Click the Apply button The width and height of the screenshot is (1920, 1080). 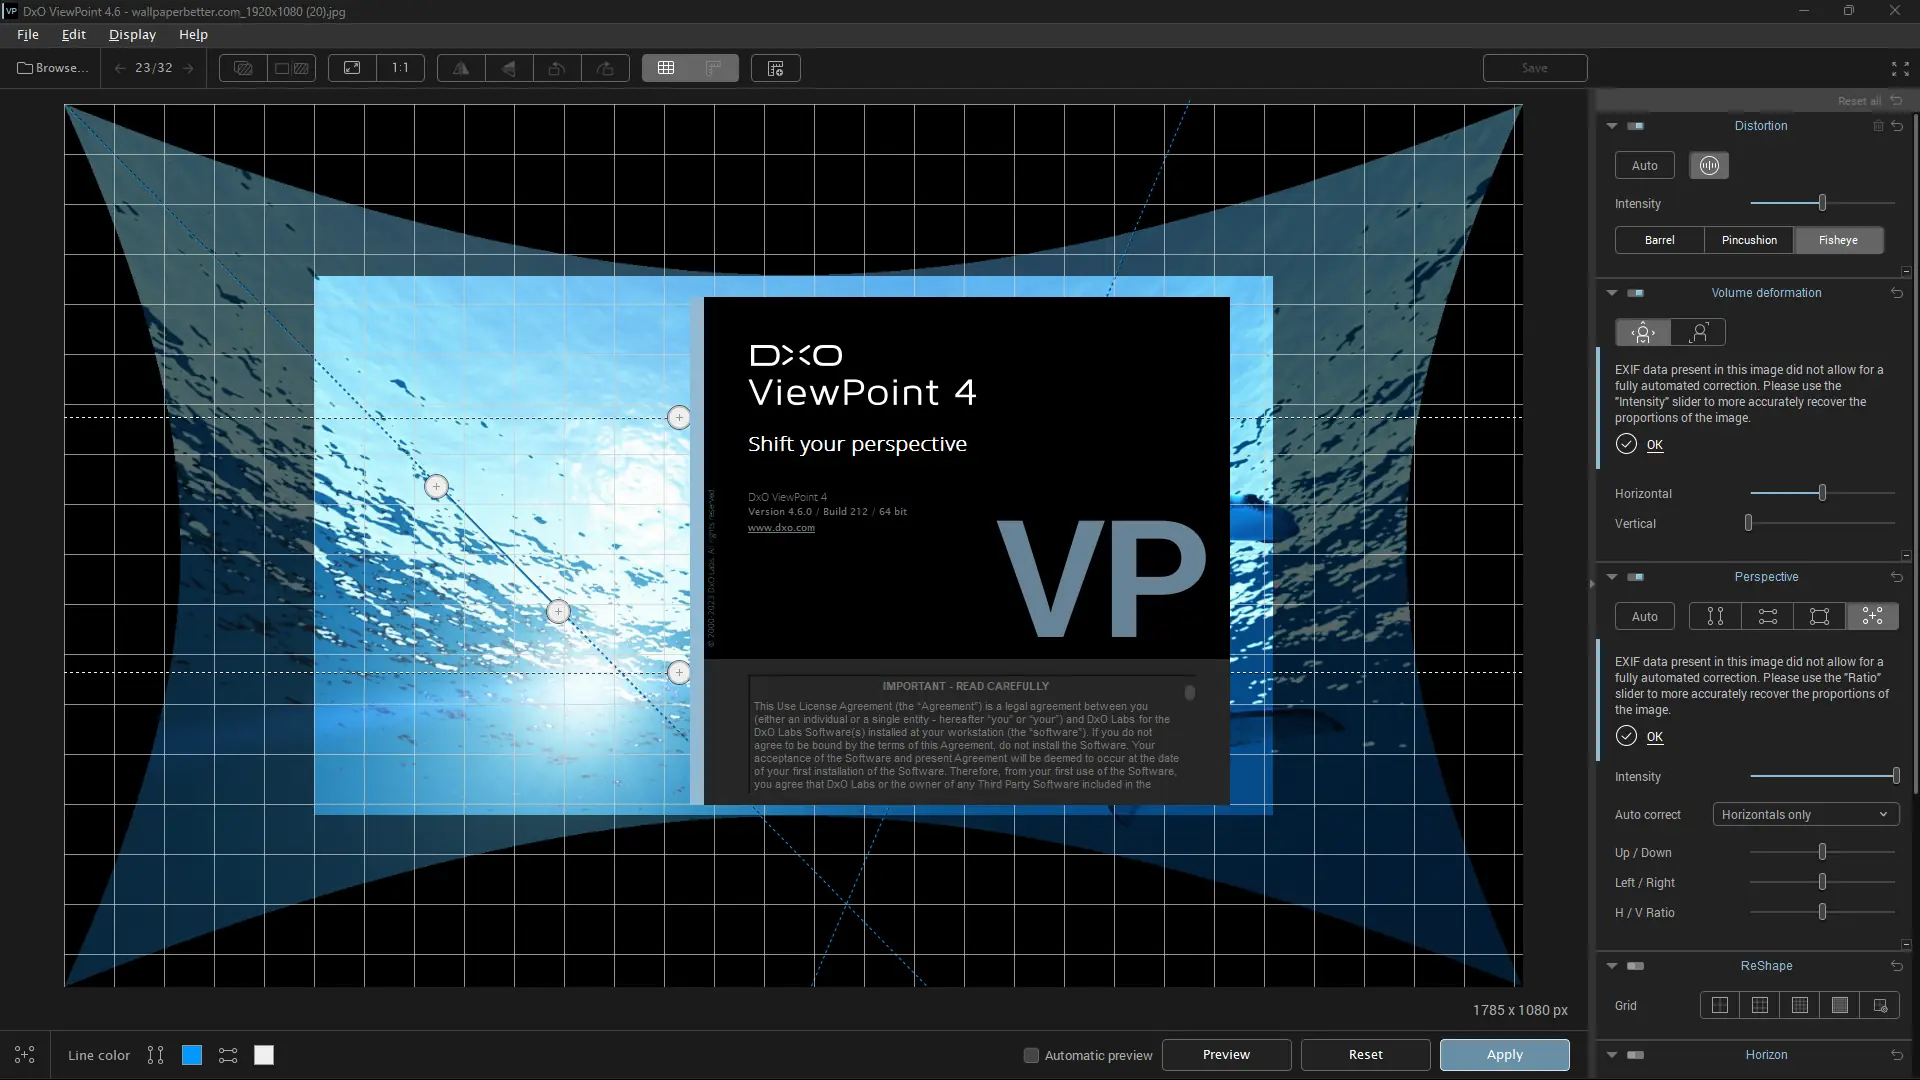[1504, 1054]
